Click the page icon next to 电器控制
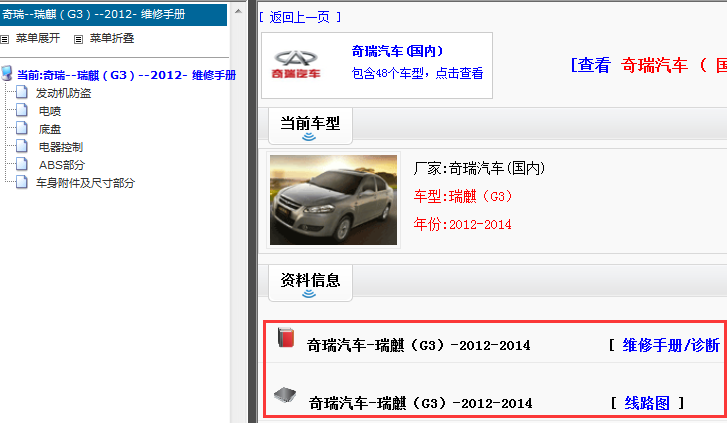 [x=22, y=146]
